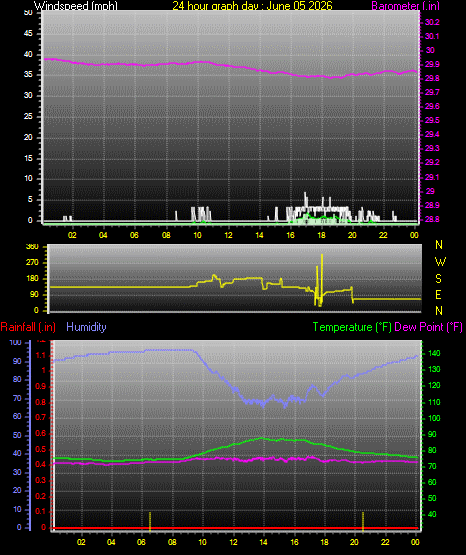Click the 140 temperature scale value
The image size is (466, 555).
click(x=434, y=353)
